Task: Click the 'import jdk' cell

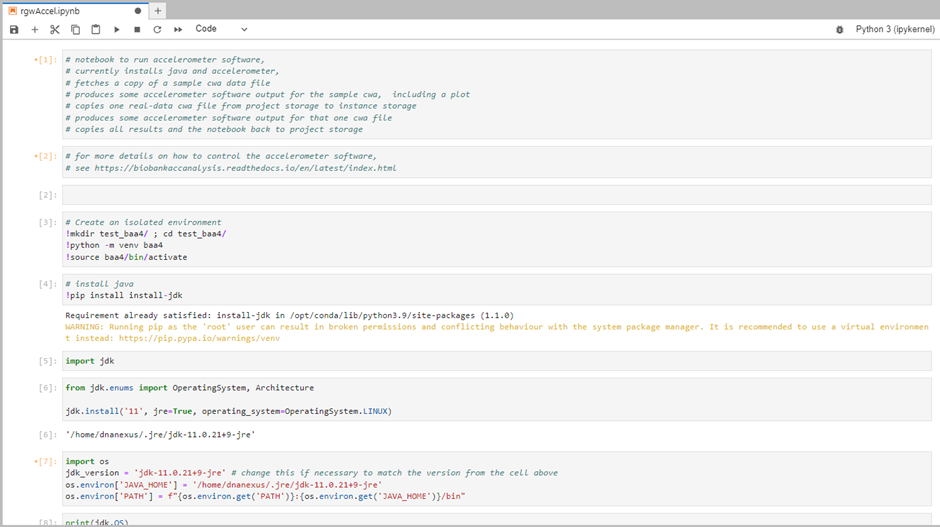Action: 496,361
